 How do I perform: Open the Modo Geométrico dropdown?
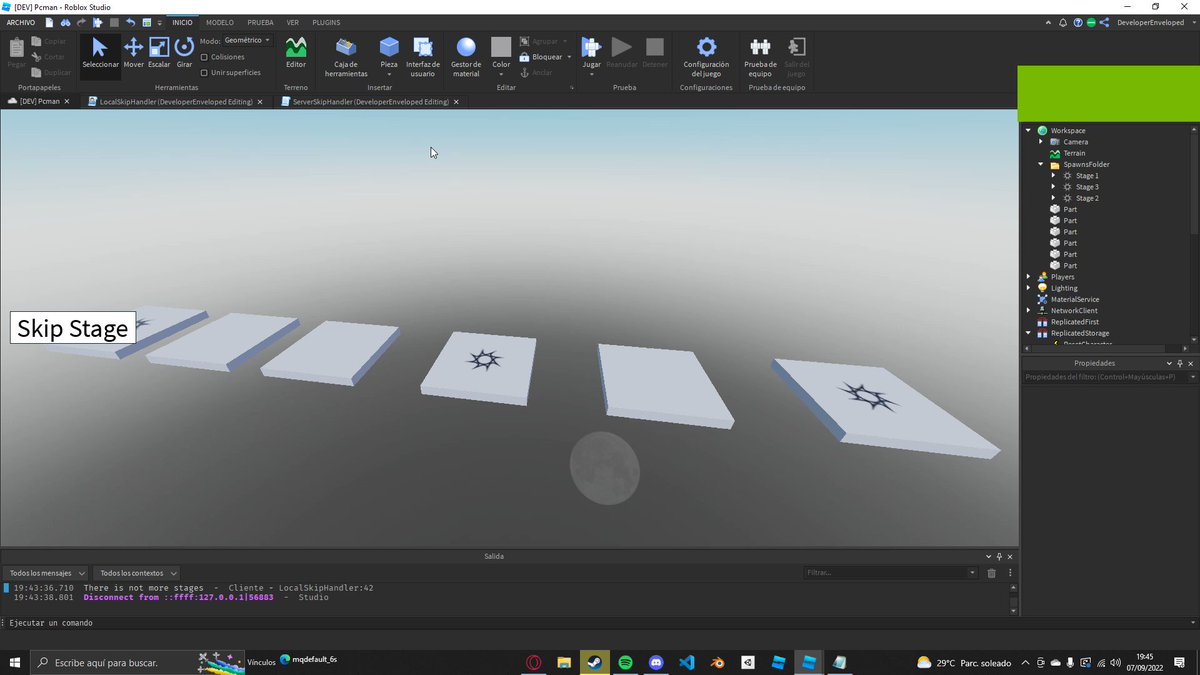[247, 41]
